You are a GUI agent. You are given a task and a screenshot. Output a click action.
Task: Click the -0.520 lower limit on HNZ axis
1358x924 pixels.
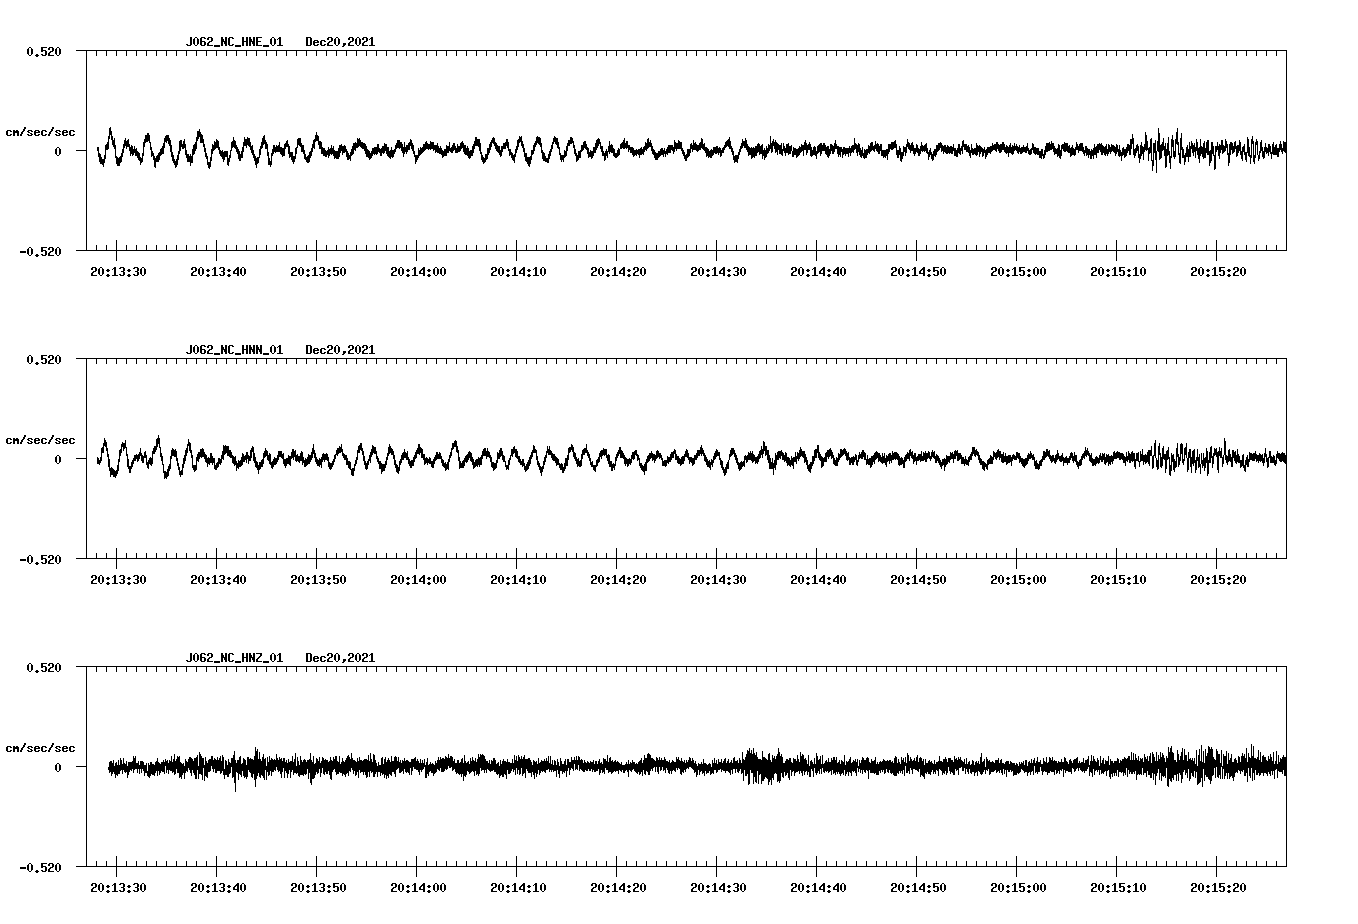tap(39, 867)
